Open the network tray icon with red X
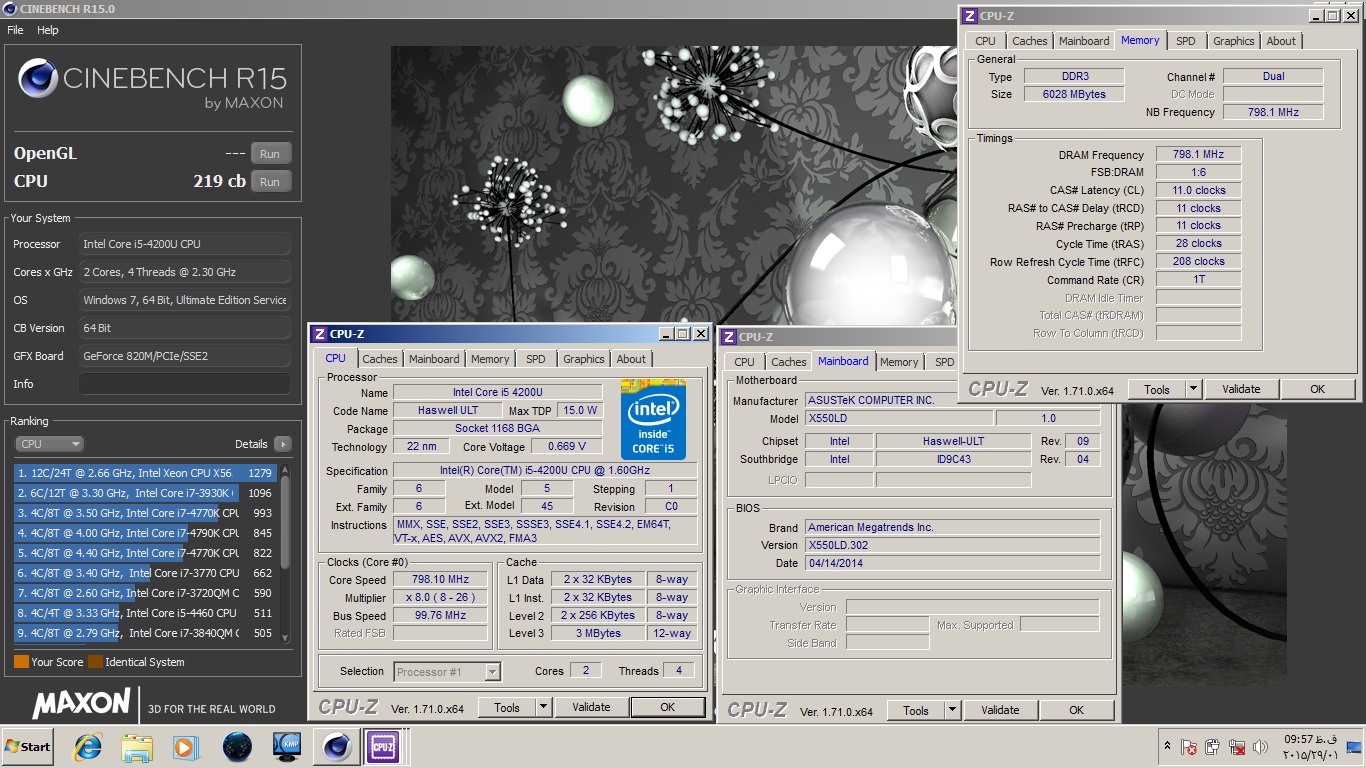The width and height of the screenshot is (1366, 768). [1237, 747]
